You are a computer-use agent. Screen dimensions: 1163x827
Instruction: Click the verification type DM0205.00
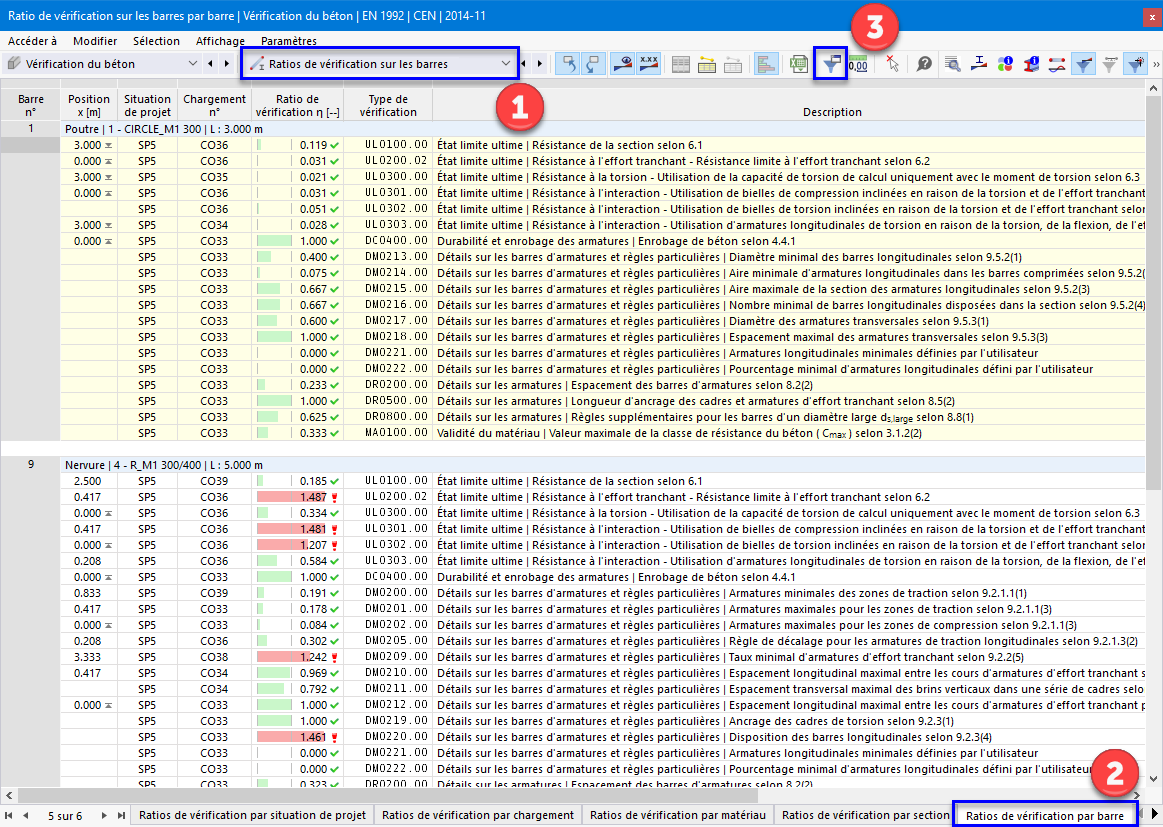[x=396, y=641]
